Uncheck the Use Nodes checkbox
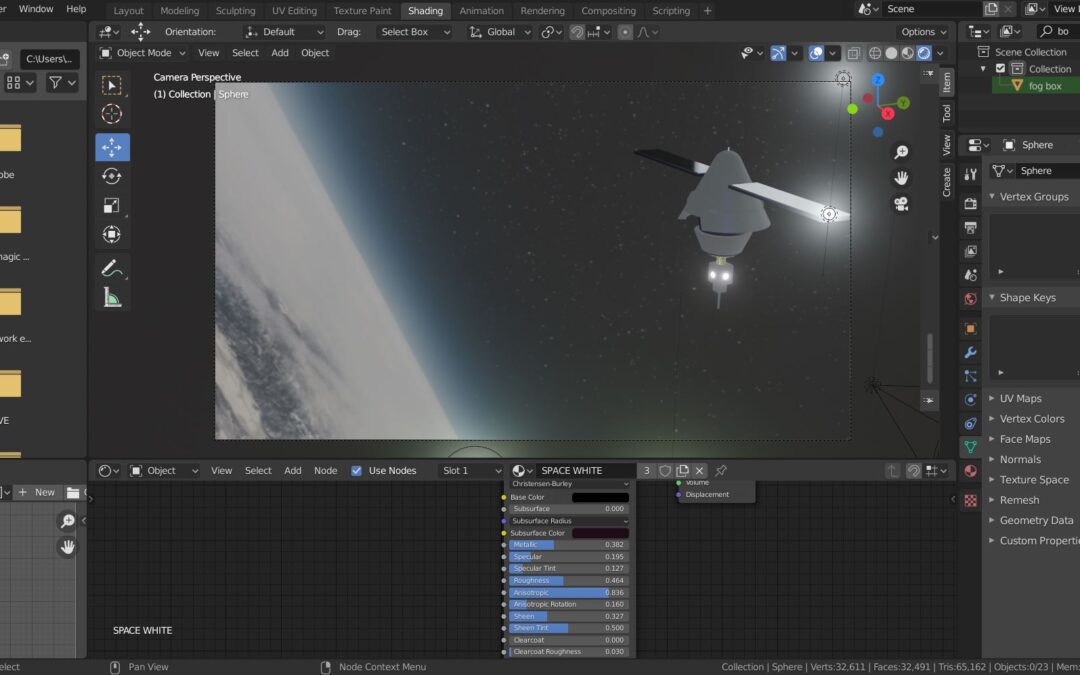1080x675 pixels. [357, 471]
